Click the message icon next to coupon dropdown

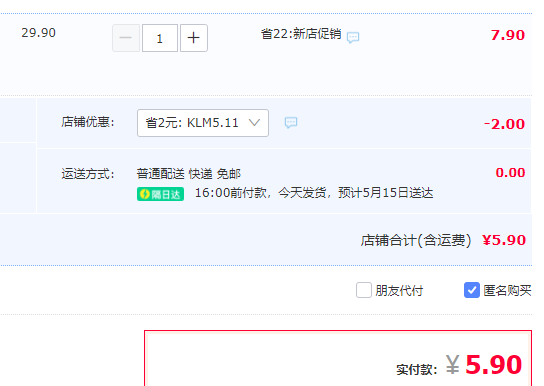pyautogui.click(x=291, y=122)
